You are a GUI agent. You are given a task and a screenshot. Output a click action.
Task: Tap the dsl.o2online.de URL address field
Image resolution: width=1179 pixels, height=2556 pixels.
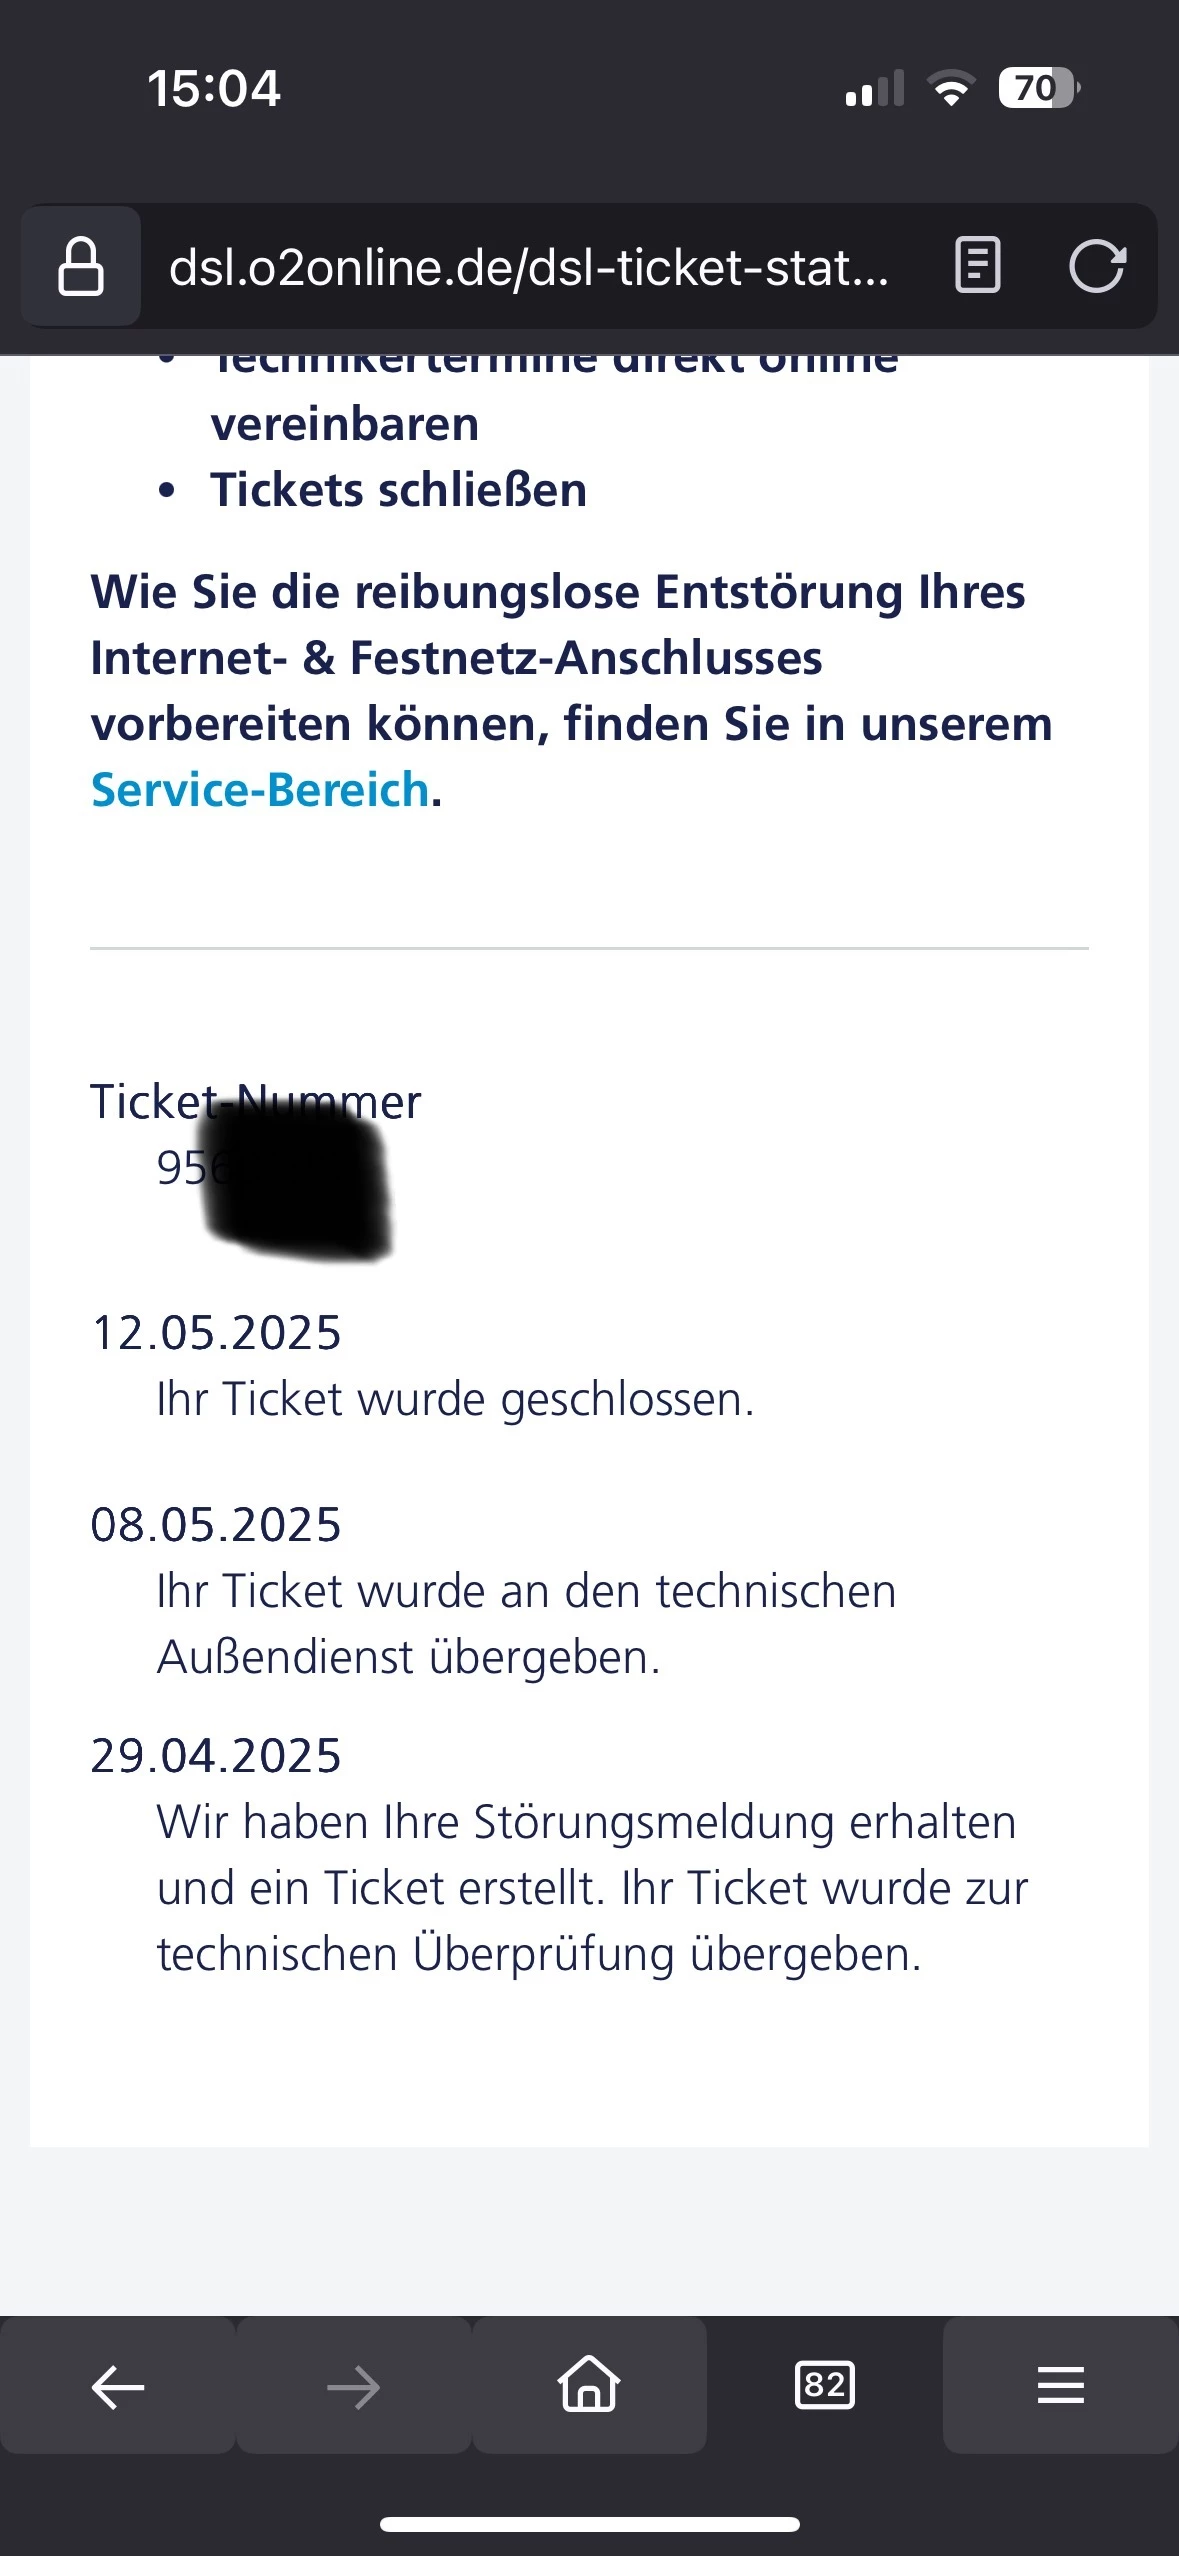(528, 268)
